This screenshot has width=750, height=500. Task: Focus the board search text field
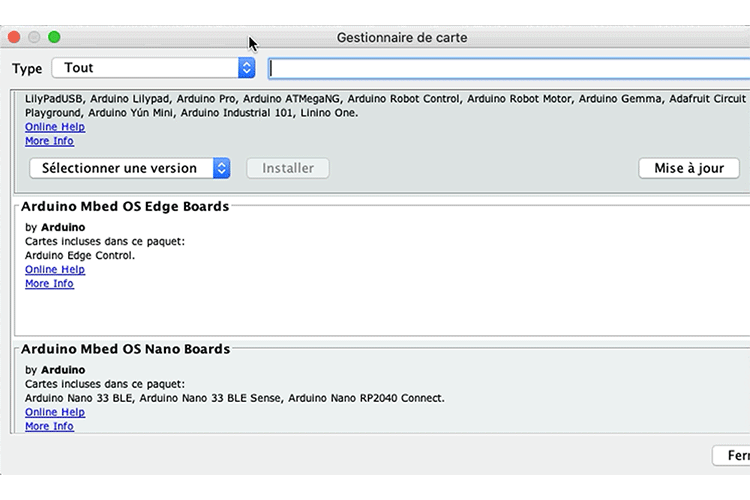pos(510,68)
